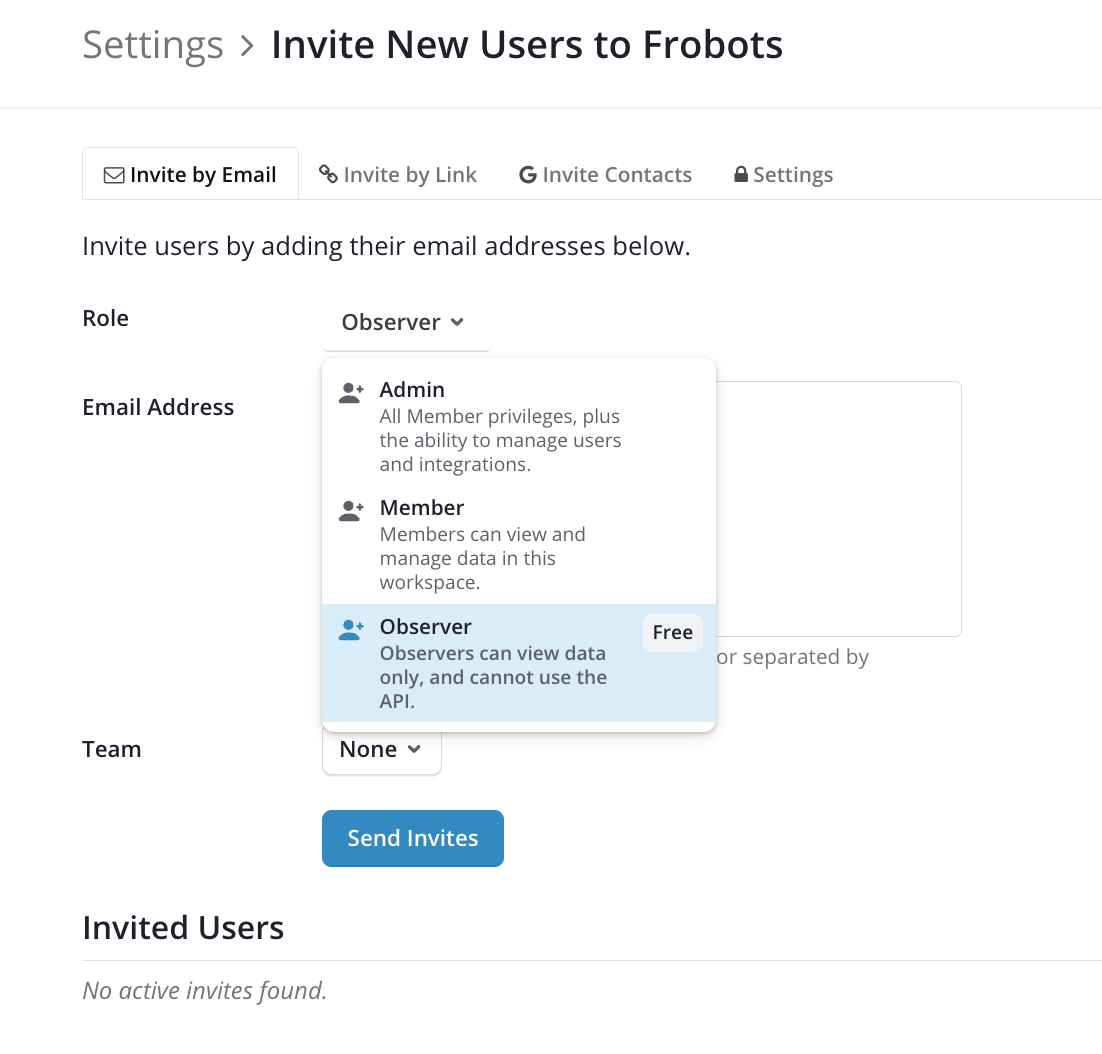Click the Google G icon for Invite Contacts

pos(528,175)
